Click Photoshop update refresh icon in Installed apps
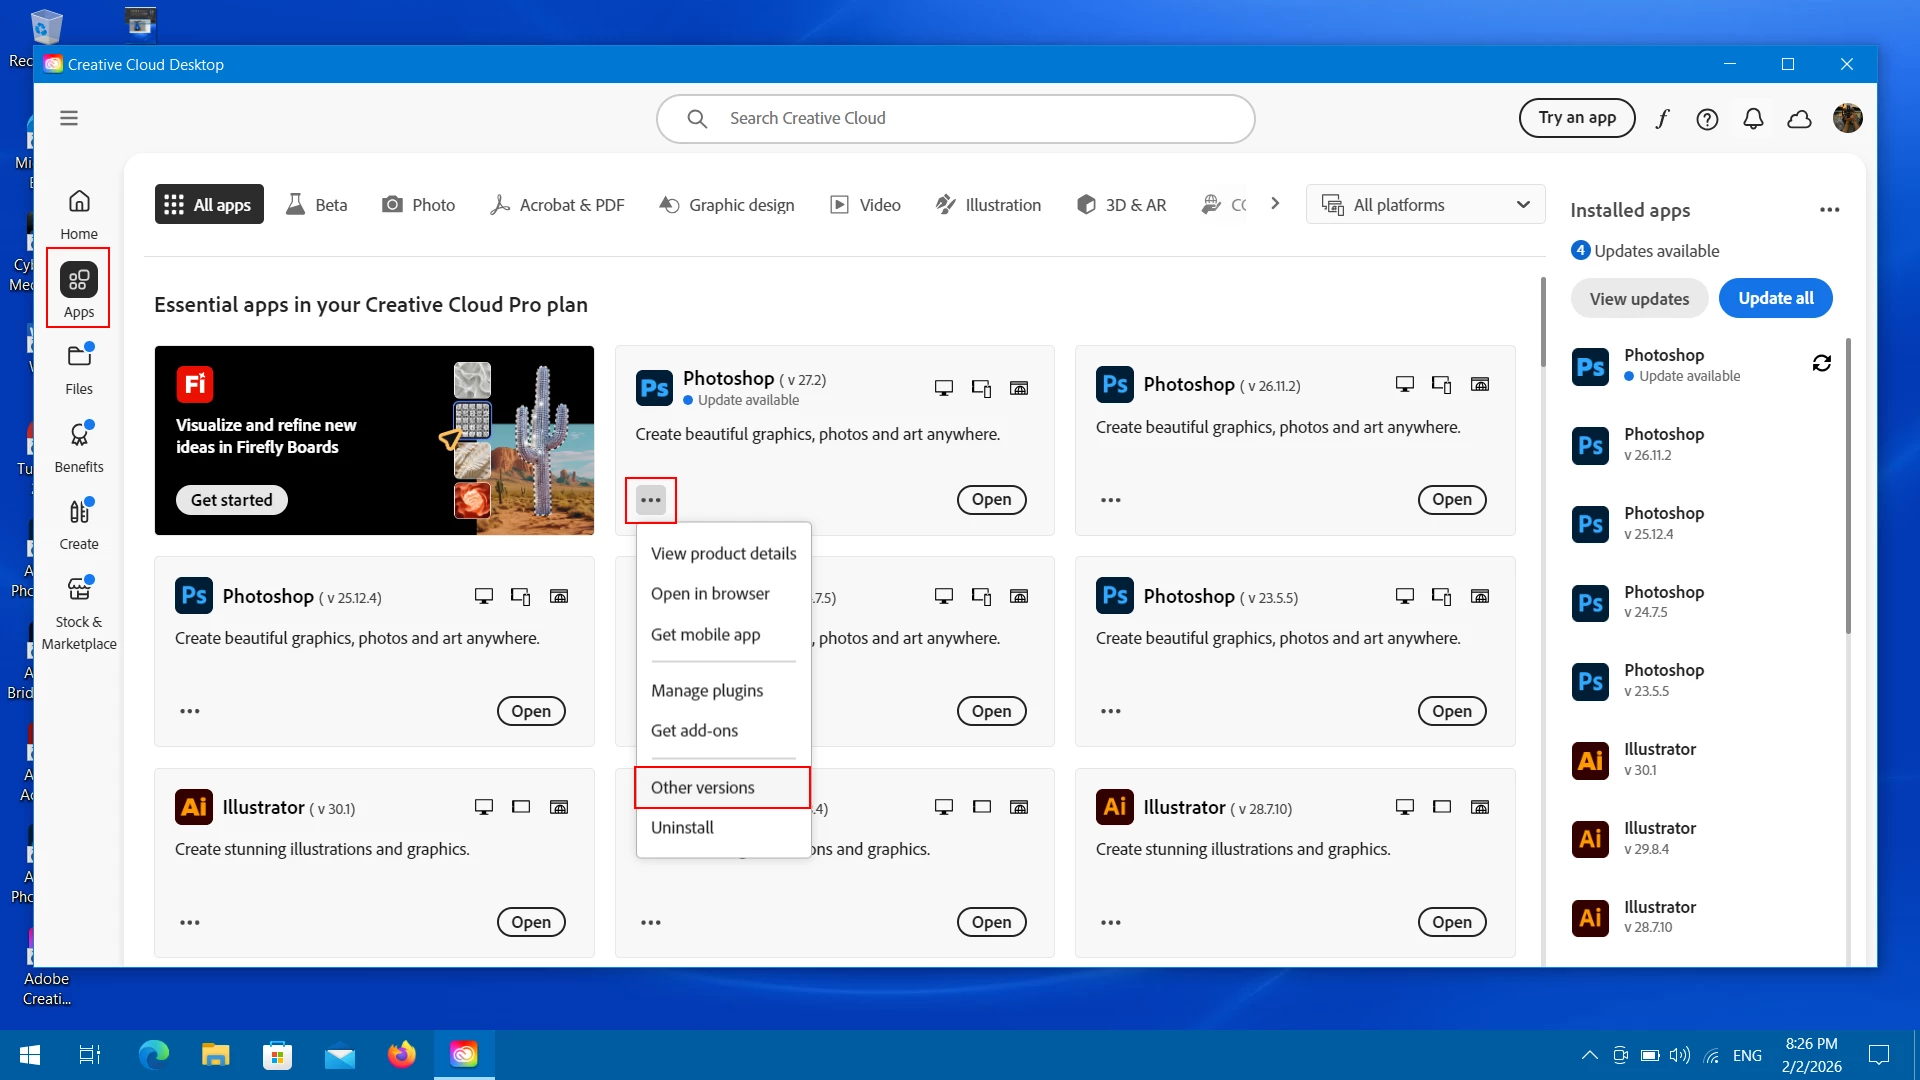The image size is (1920, 1080). click(1821, 364)
